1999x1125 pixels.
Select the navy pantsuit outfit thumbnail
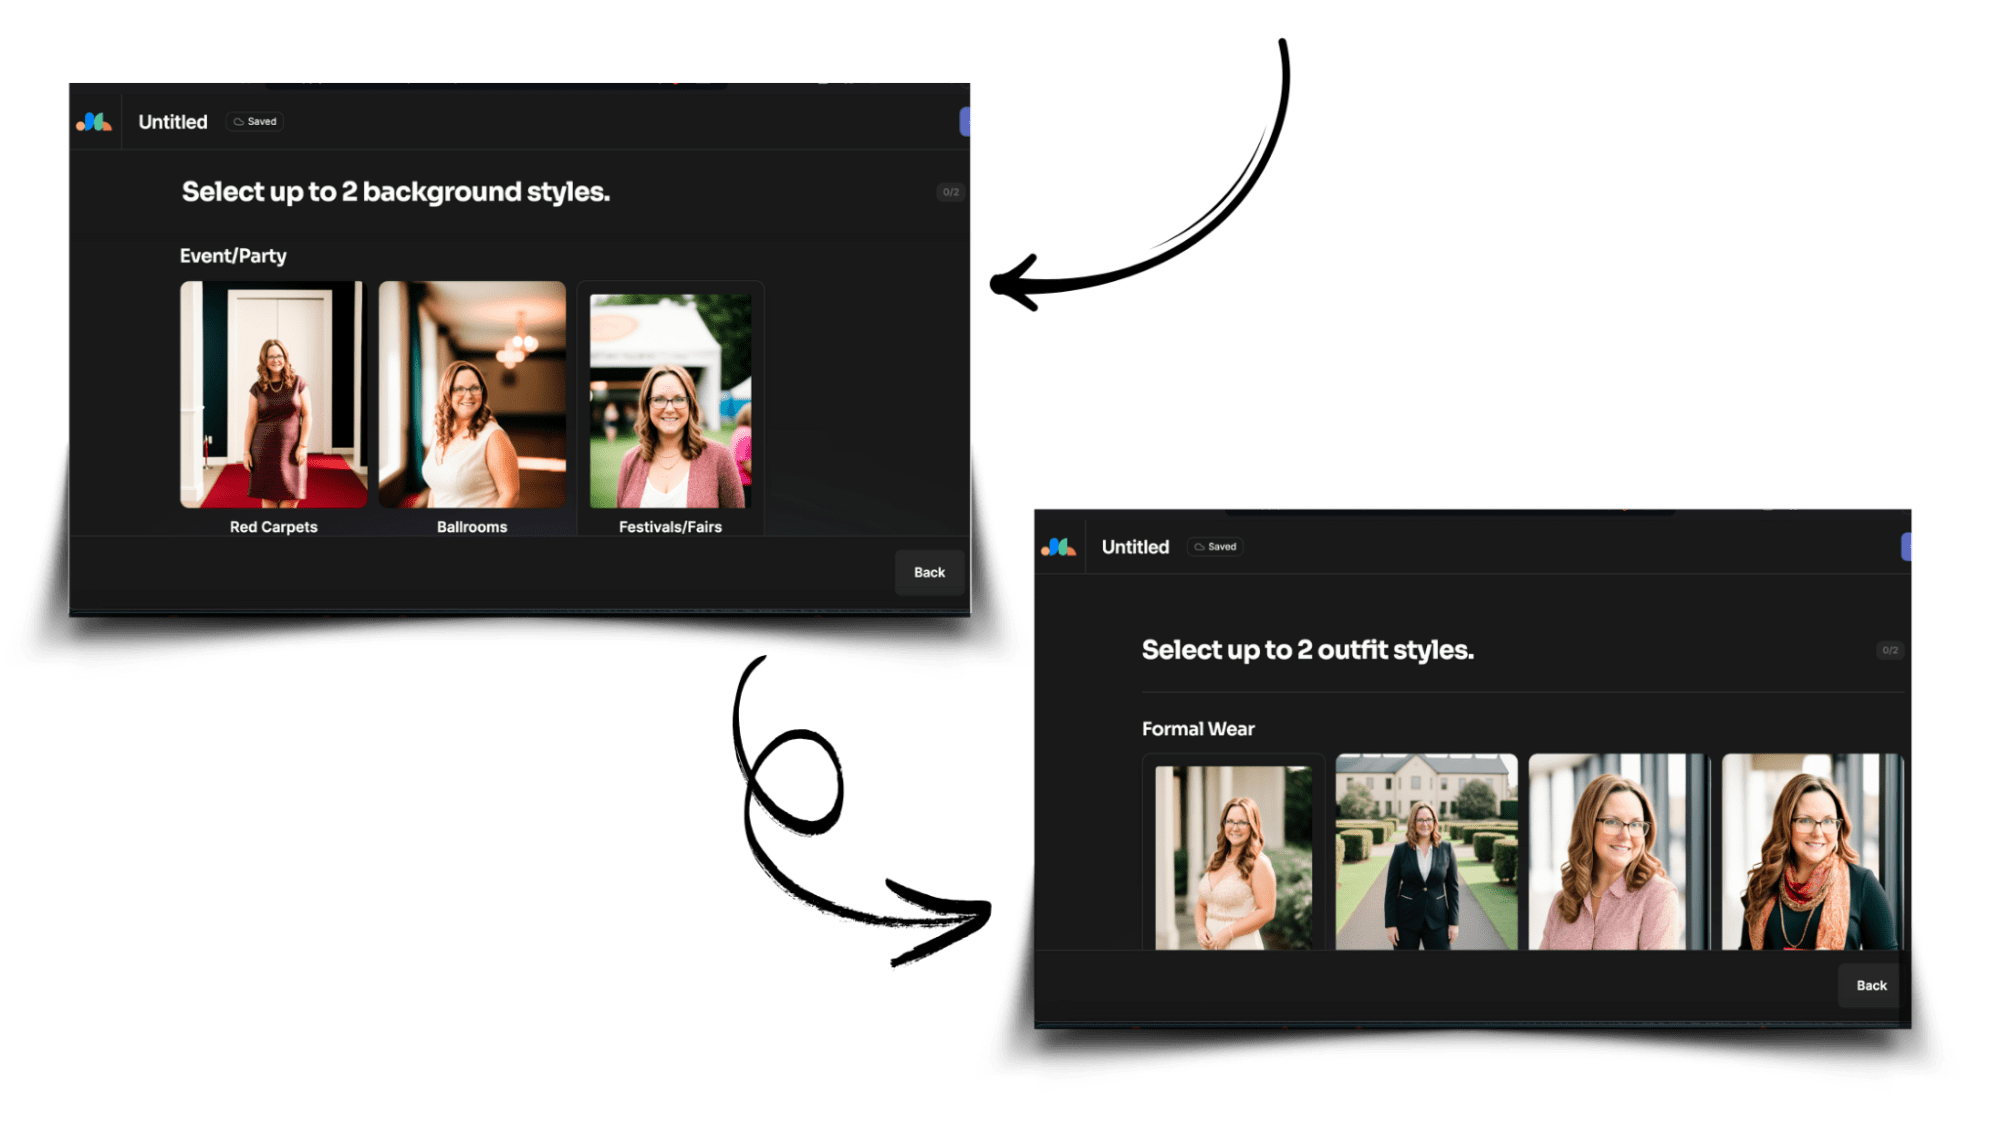click(1426, 852)
